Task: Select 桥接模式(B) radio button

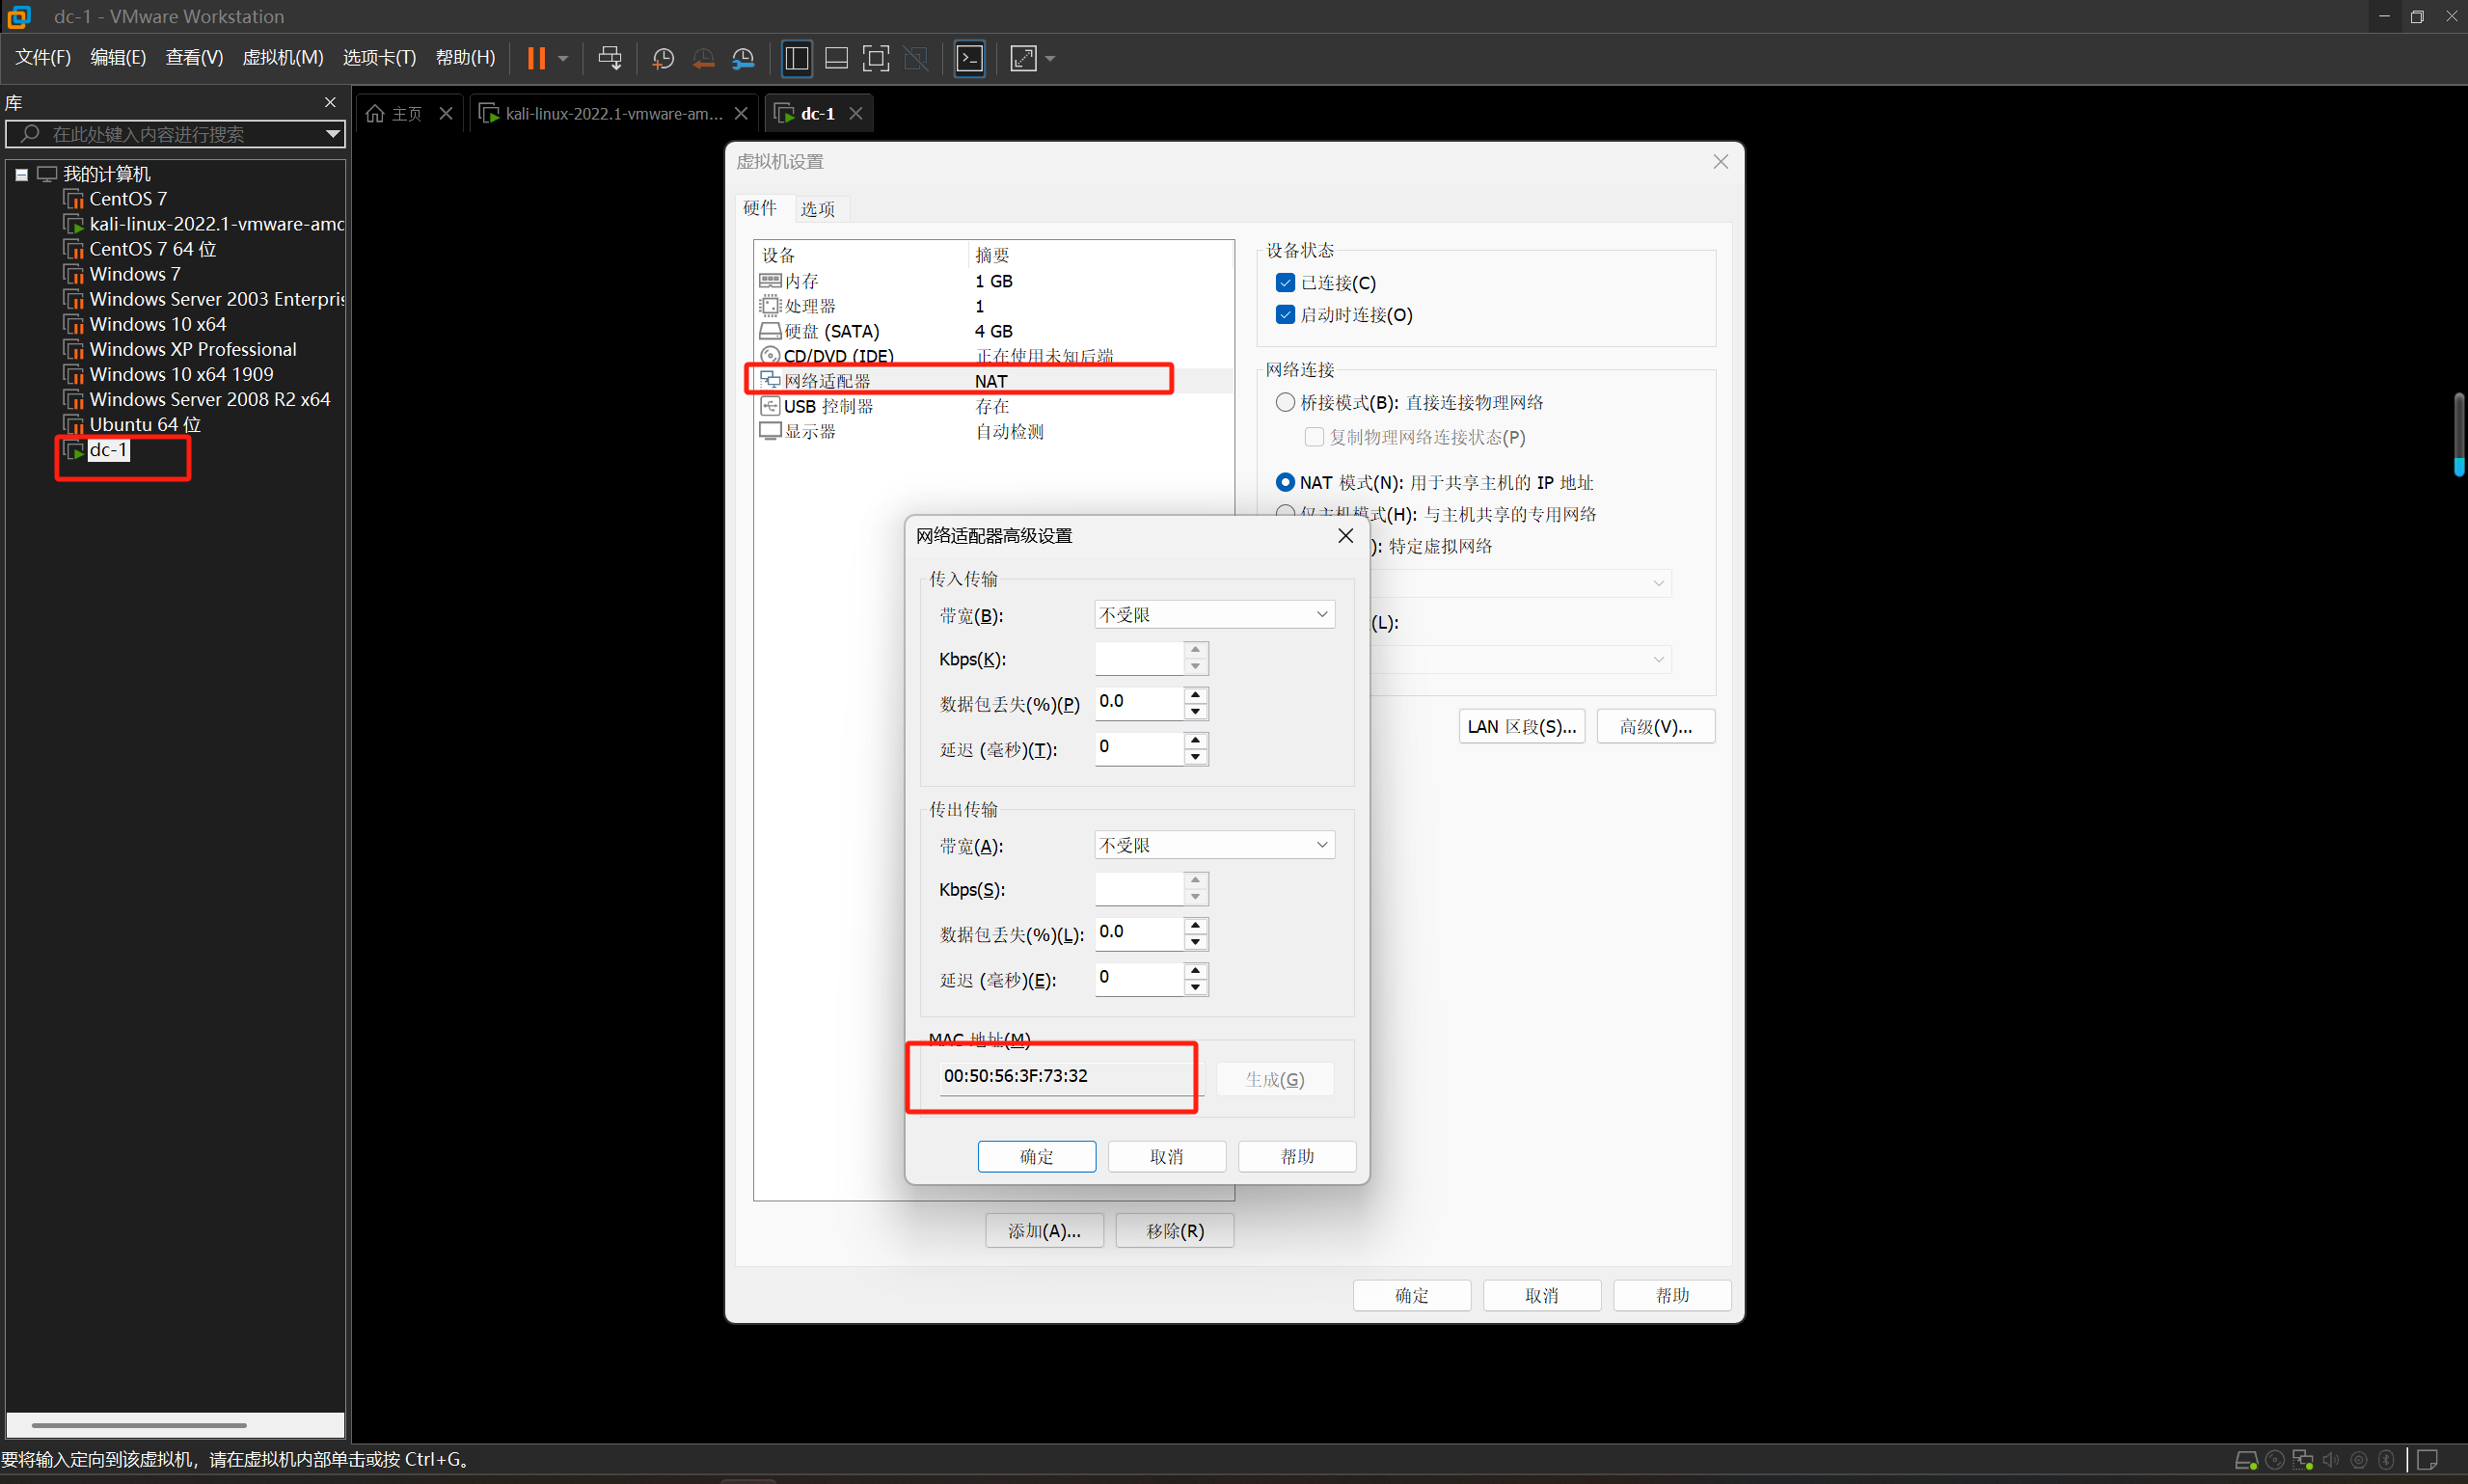Action: pyautogui.click(x=1285, y=402)
